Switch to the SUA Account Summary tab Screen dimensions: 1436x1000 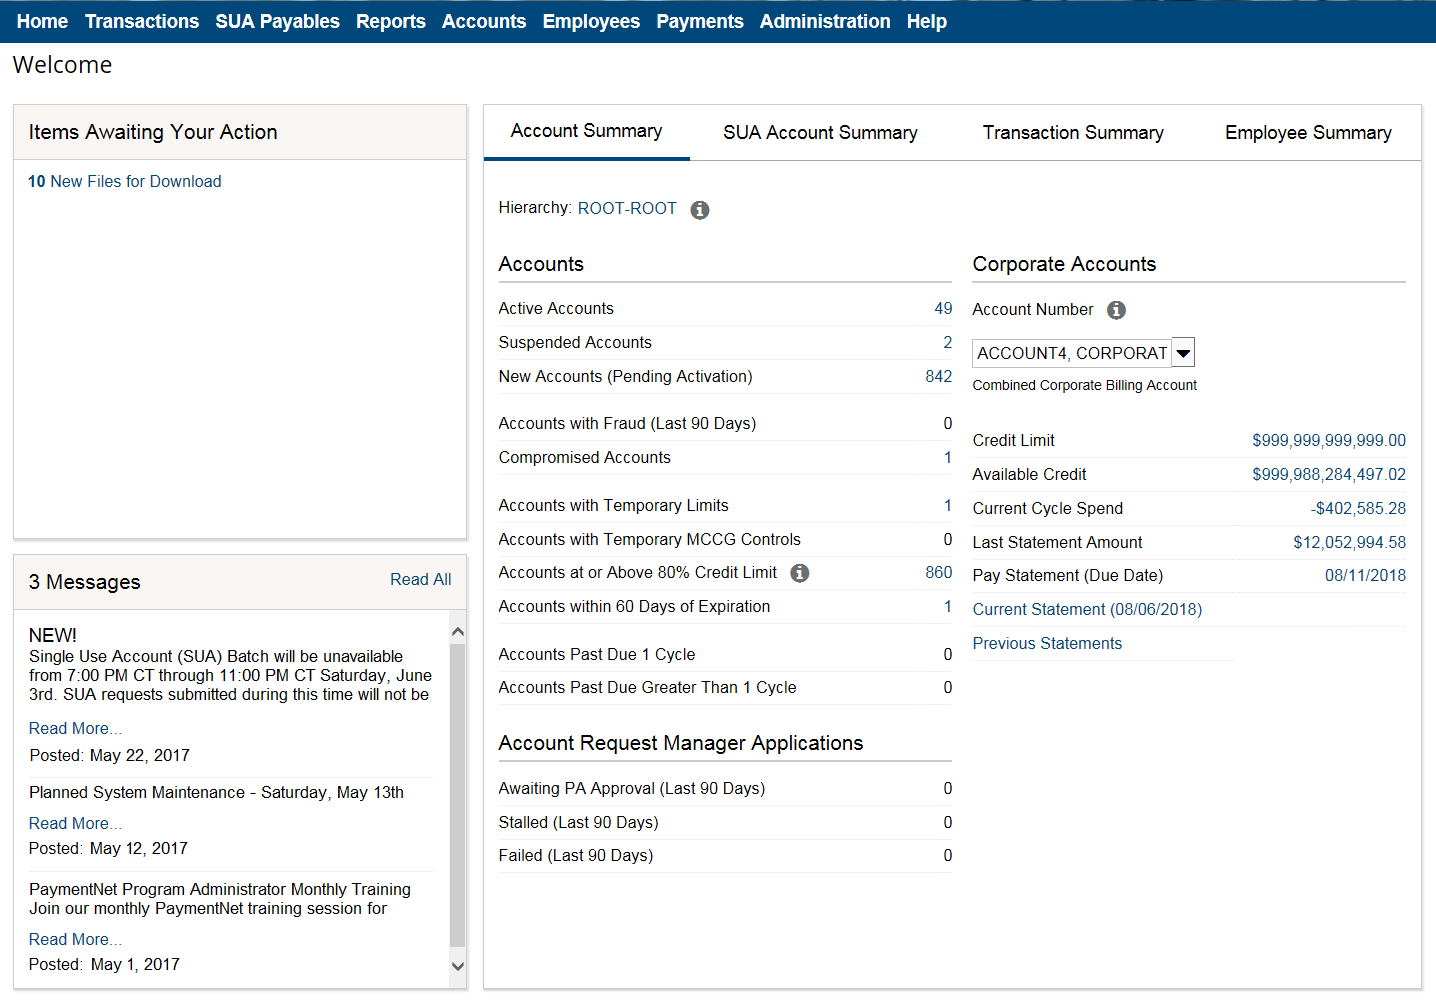pos(820,133)
